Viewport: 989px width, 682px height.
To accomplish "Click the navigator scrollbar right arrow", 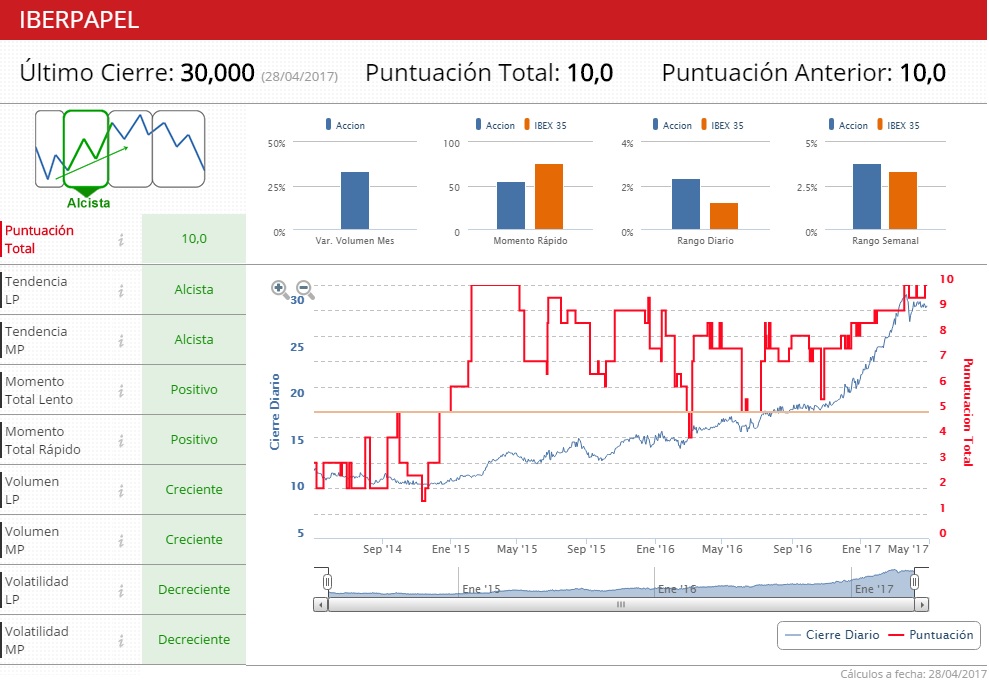I will pos(922,604).
